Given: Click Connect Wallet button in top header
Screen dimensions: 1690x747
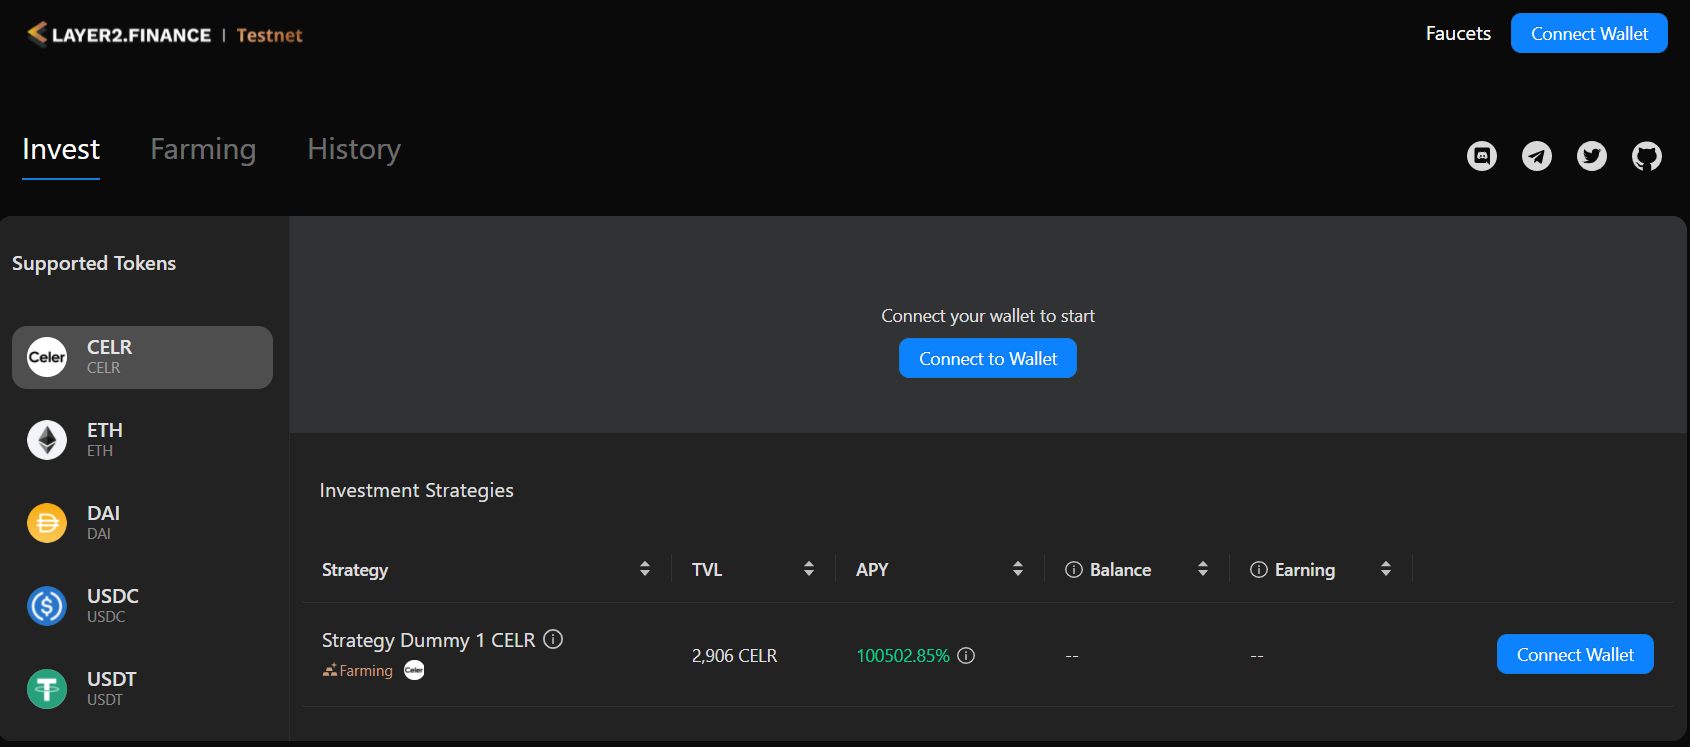Looking at the screenshot, I should tap(1588, 34).
